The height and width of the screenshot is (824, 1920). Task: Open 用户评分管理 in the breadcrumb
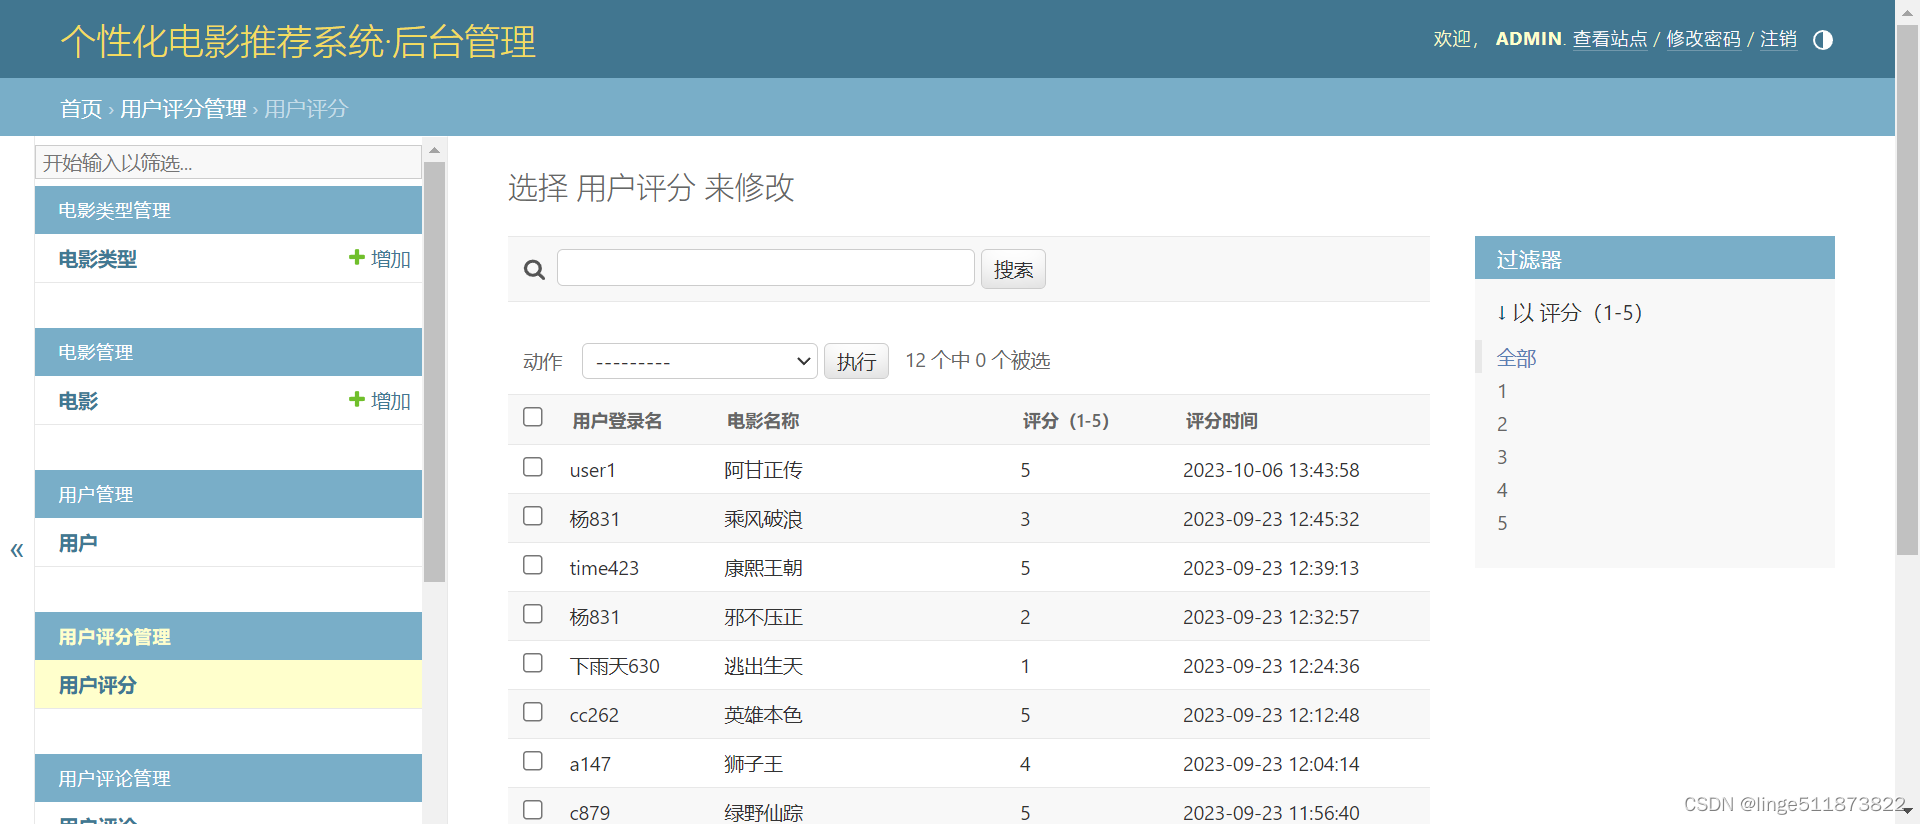click(x=183, y=109)
